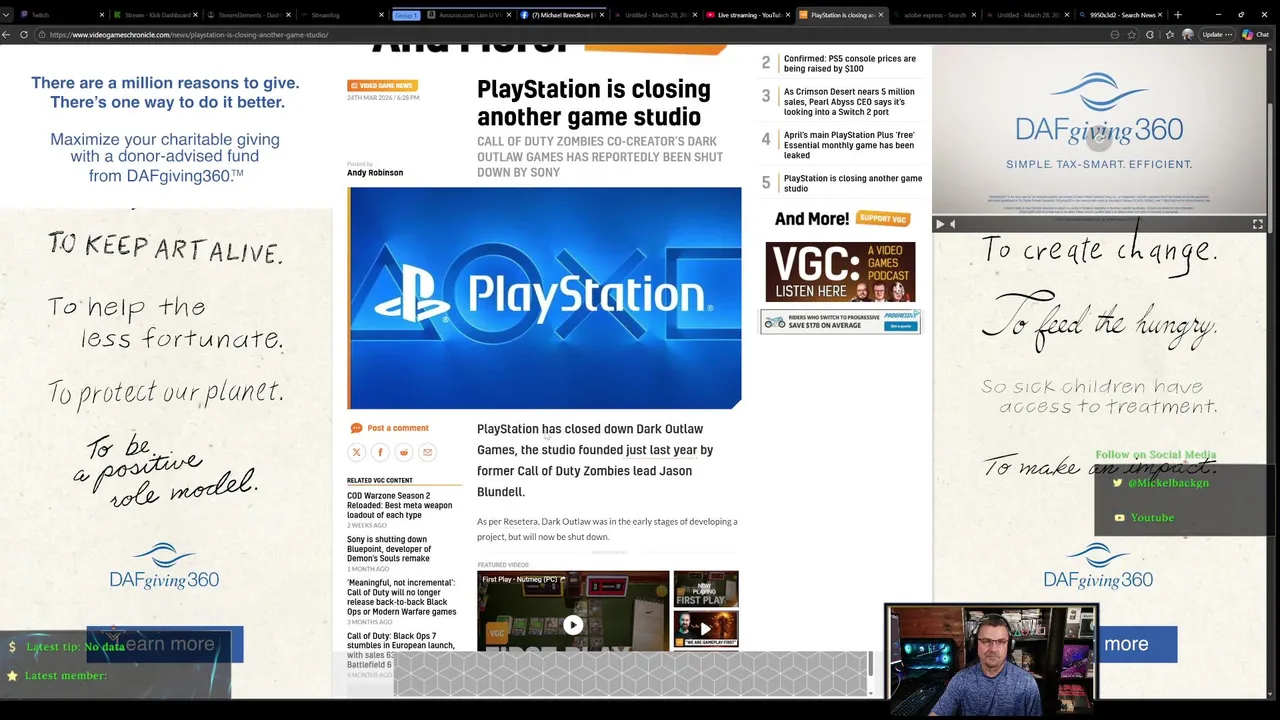Click the Youtube label in social overlay
The height and width of the screenshot is (720, 1280).
pos(1152,517)
